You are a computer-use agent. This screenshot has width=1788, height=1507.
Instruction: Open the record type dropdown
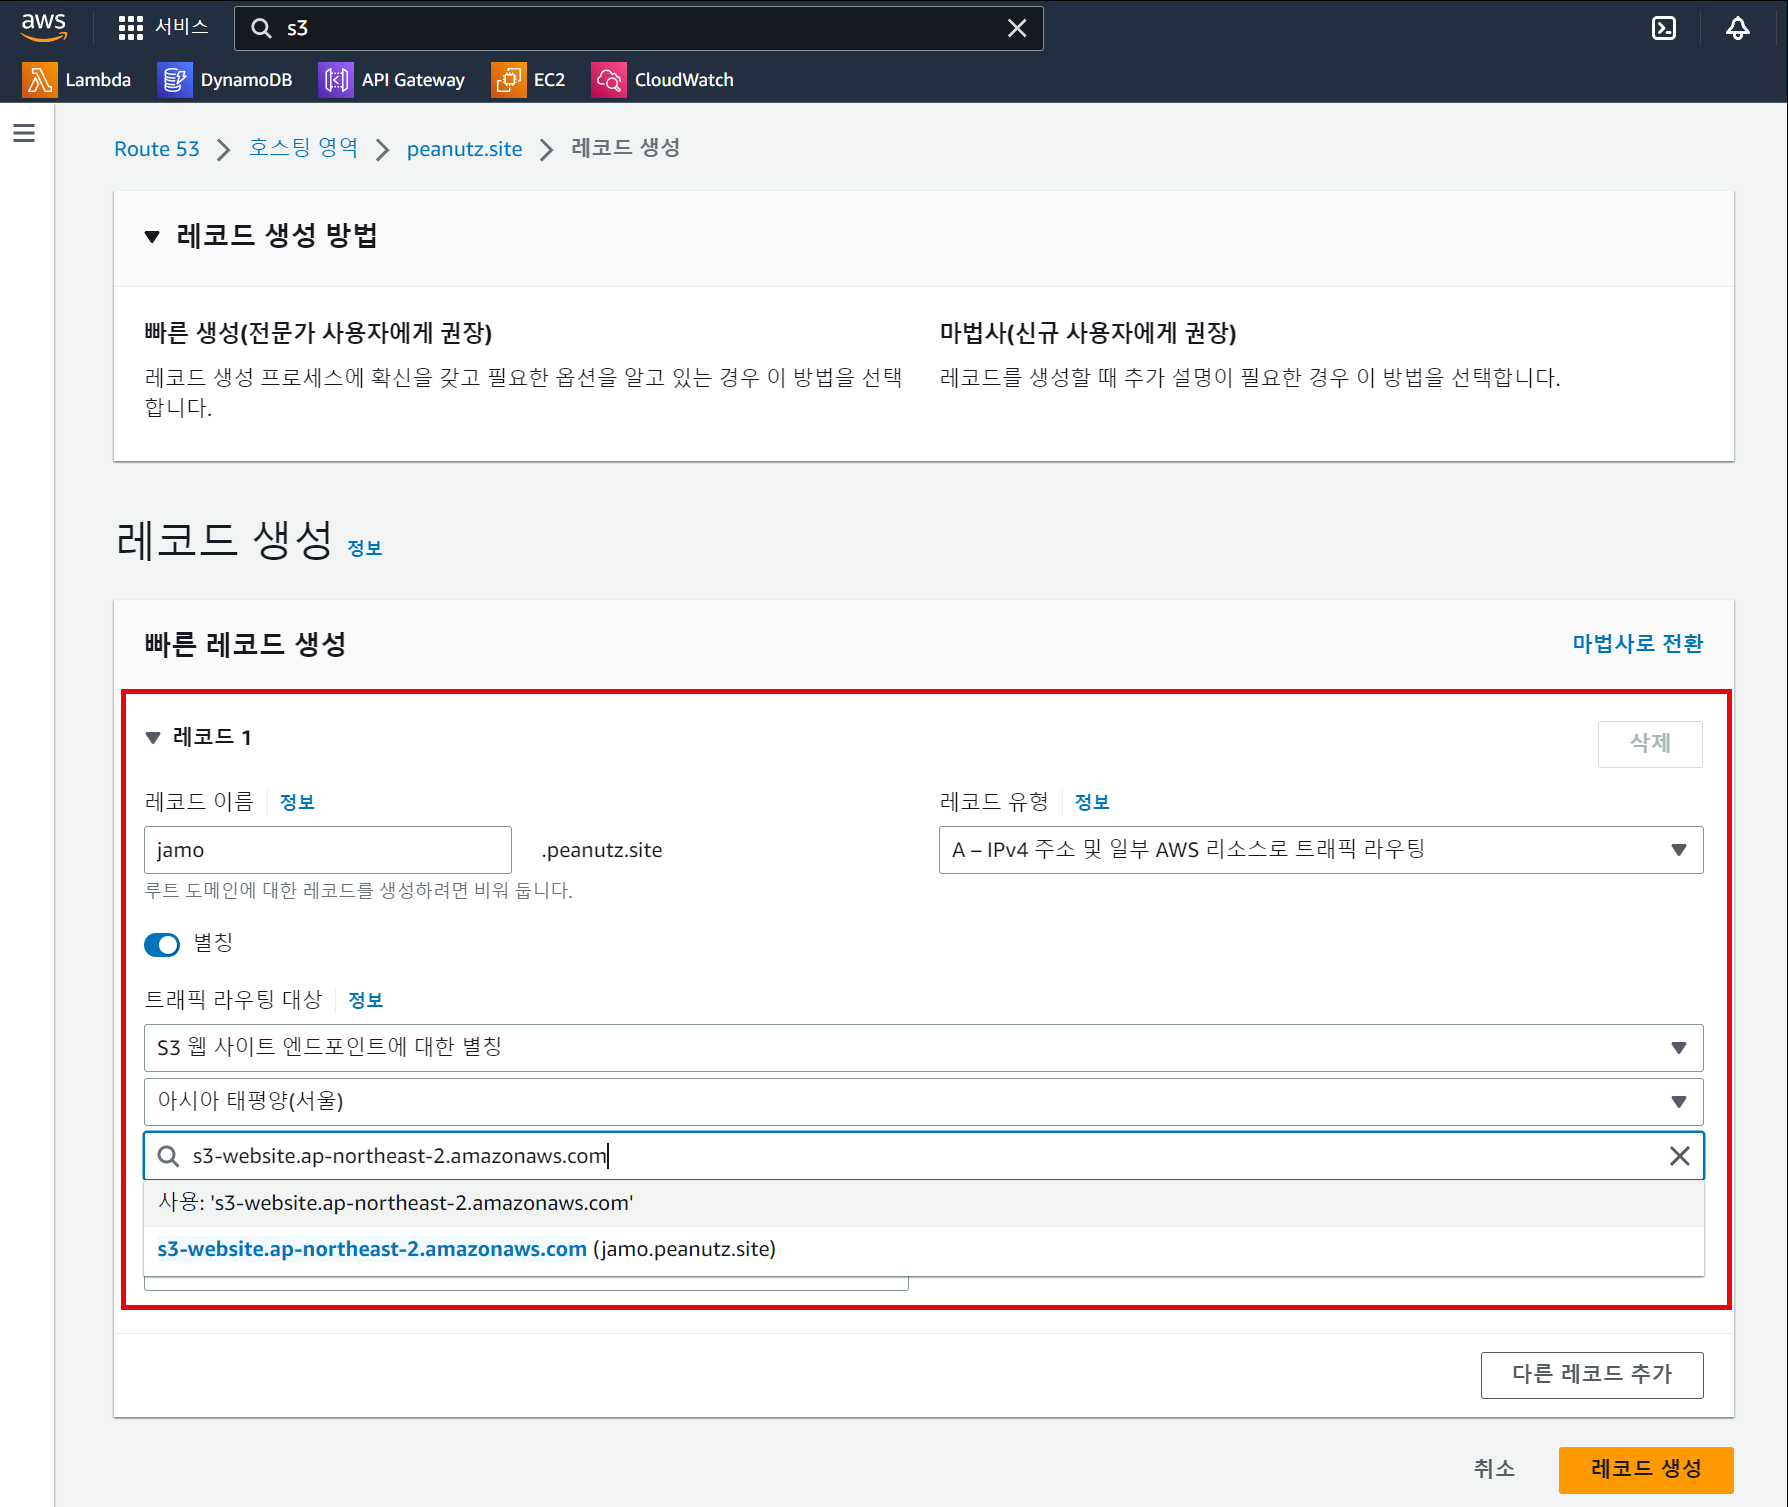point(1321,850)
